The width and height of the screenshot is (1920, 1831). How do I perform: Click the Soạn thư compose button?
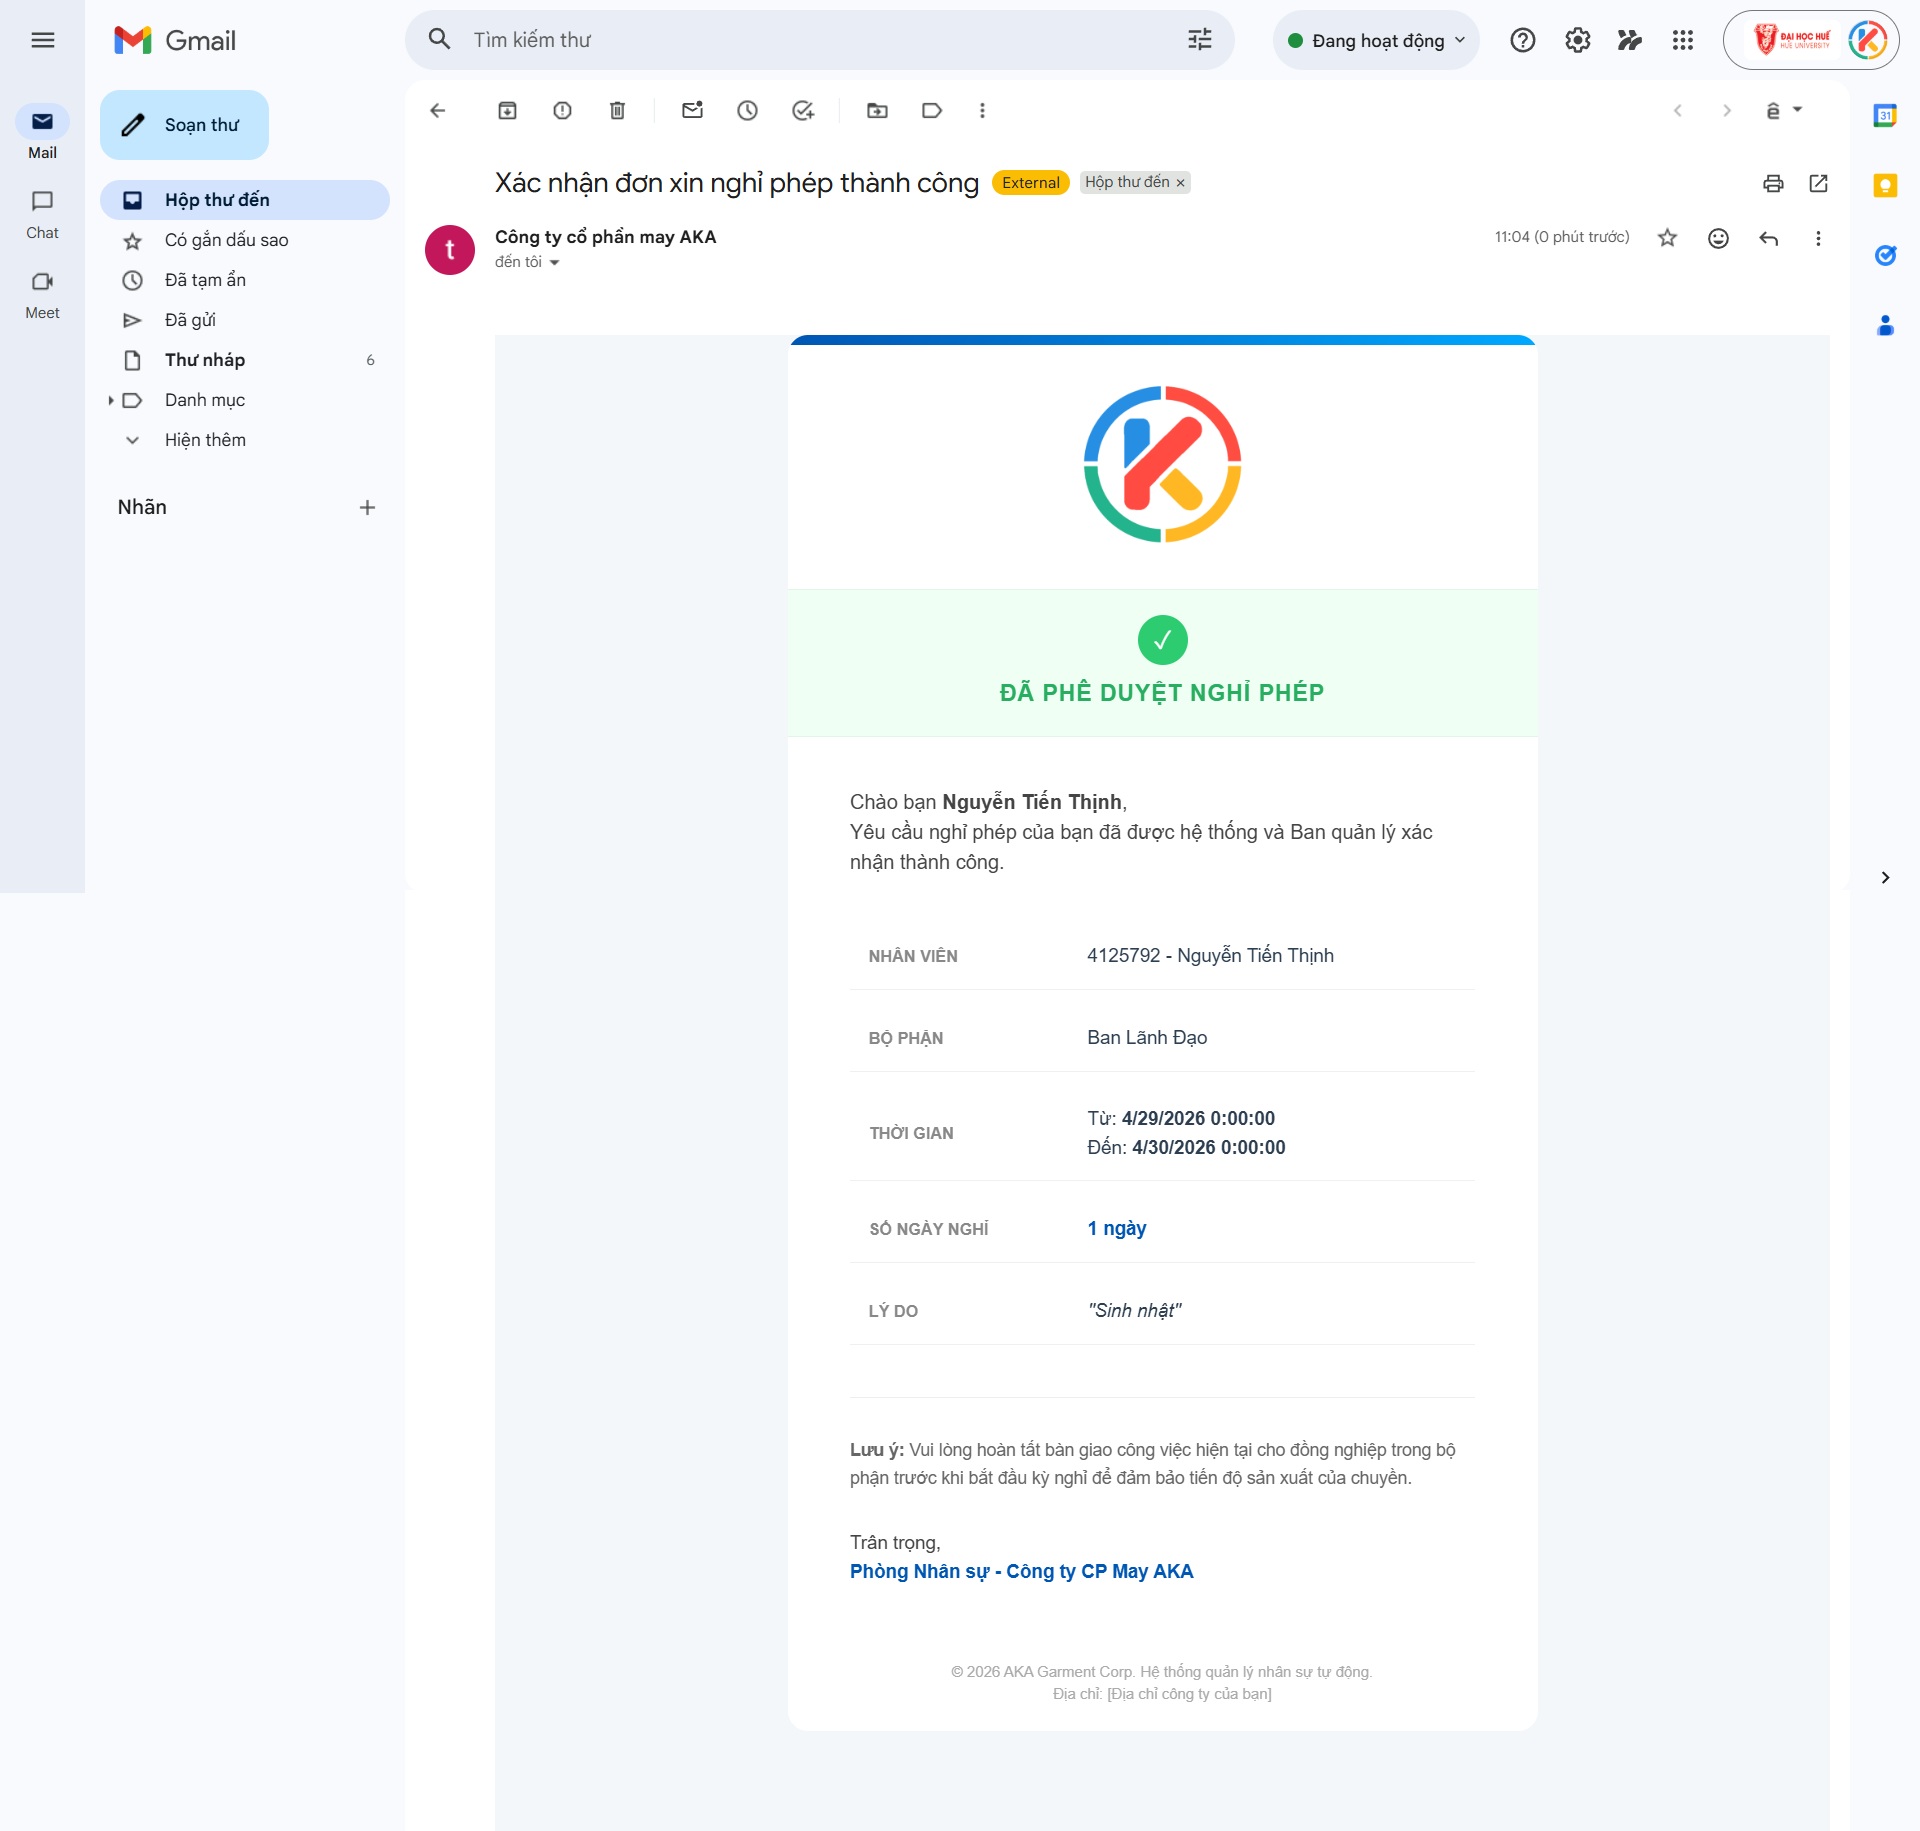(184, 124)
